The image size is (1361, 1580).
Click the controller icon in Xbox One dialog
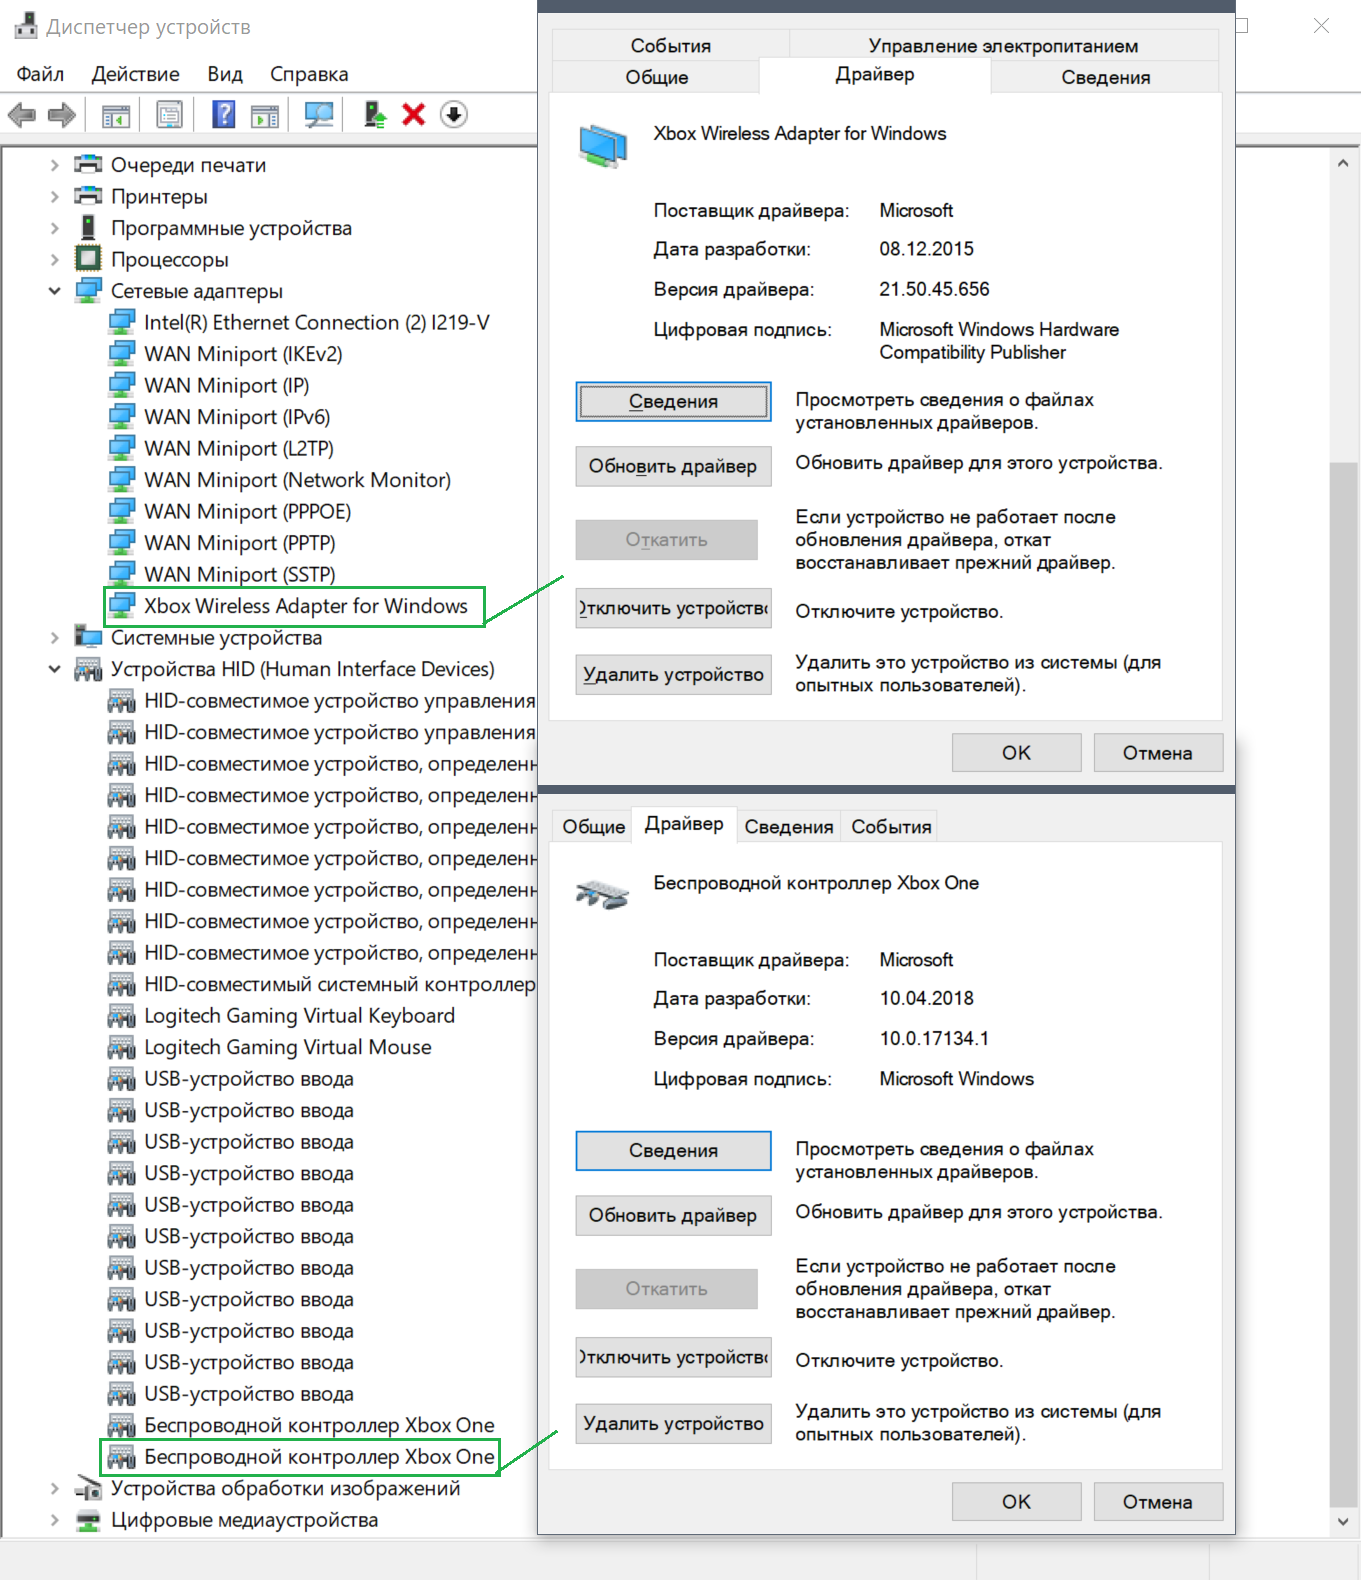click(602, 894)
